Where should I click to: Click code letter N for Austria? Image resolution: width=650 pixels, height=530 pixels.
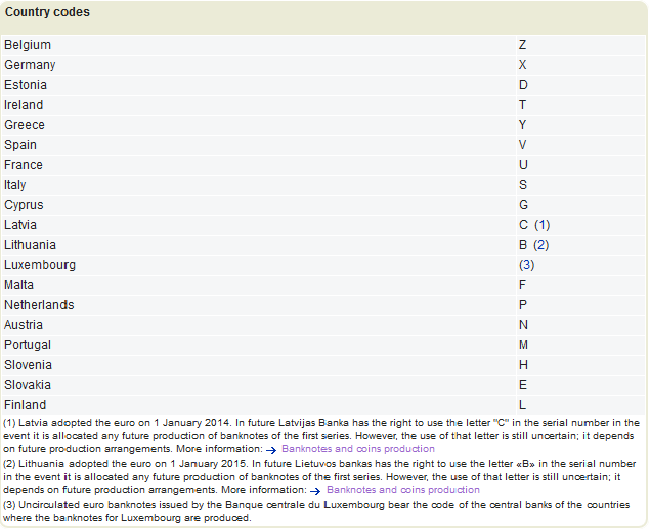pos(523,325)
